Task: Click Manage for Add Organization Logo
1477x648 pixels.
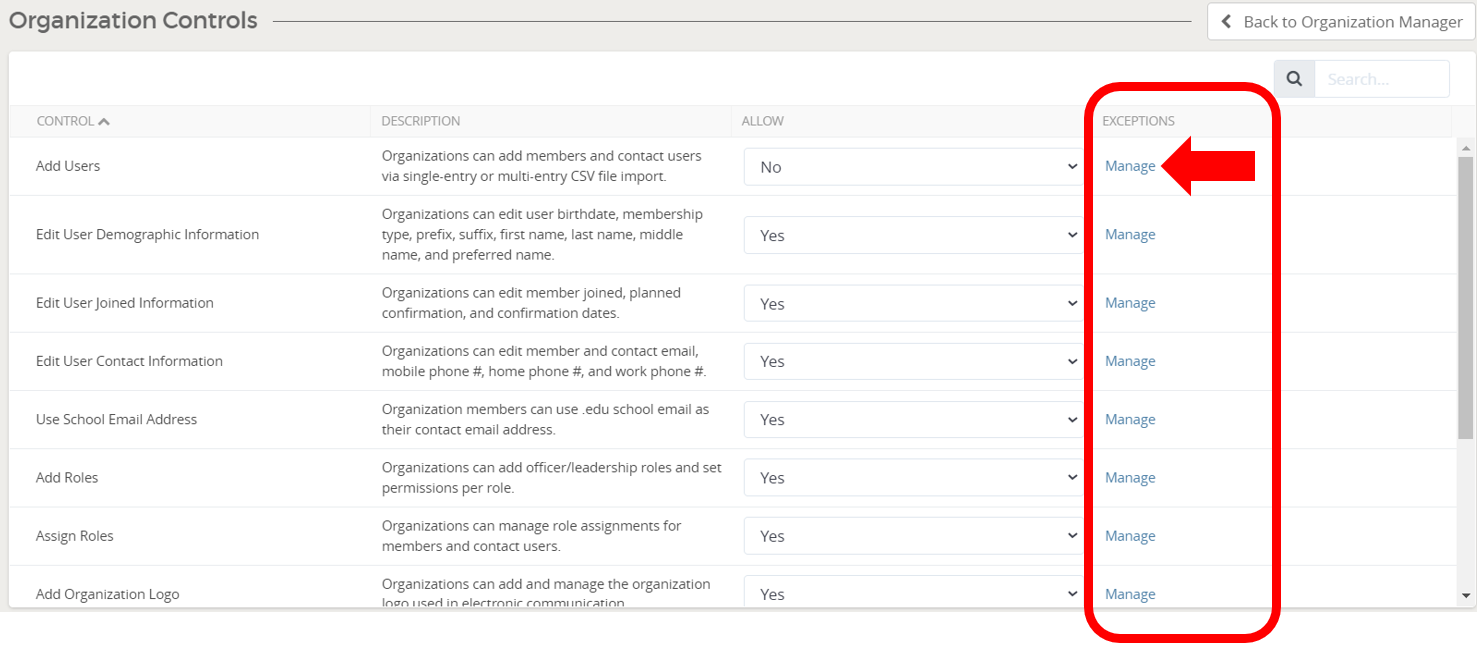Action: click(1130, 593)
